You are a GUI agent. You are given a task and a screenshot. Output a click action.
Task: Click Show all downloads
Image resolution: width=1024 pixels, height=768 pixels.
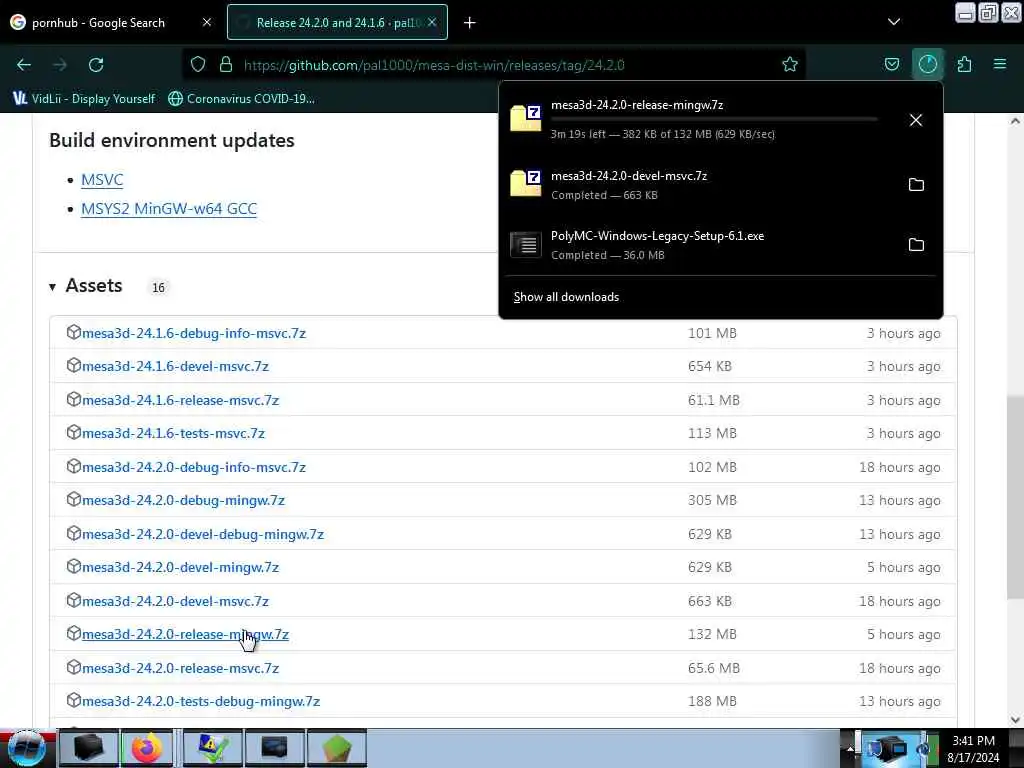point(566,297)
